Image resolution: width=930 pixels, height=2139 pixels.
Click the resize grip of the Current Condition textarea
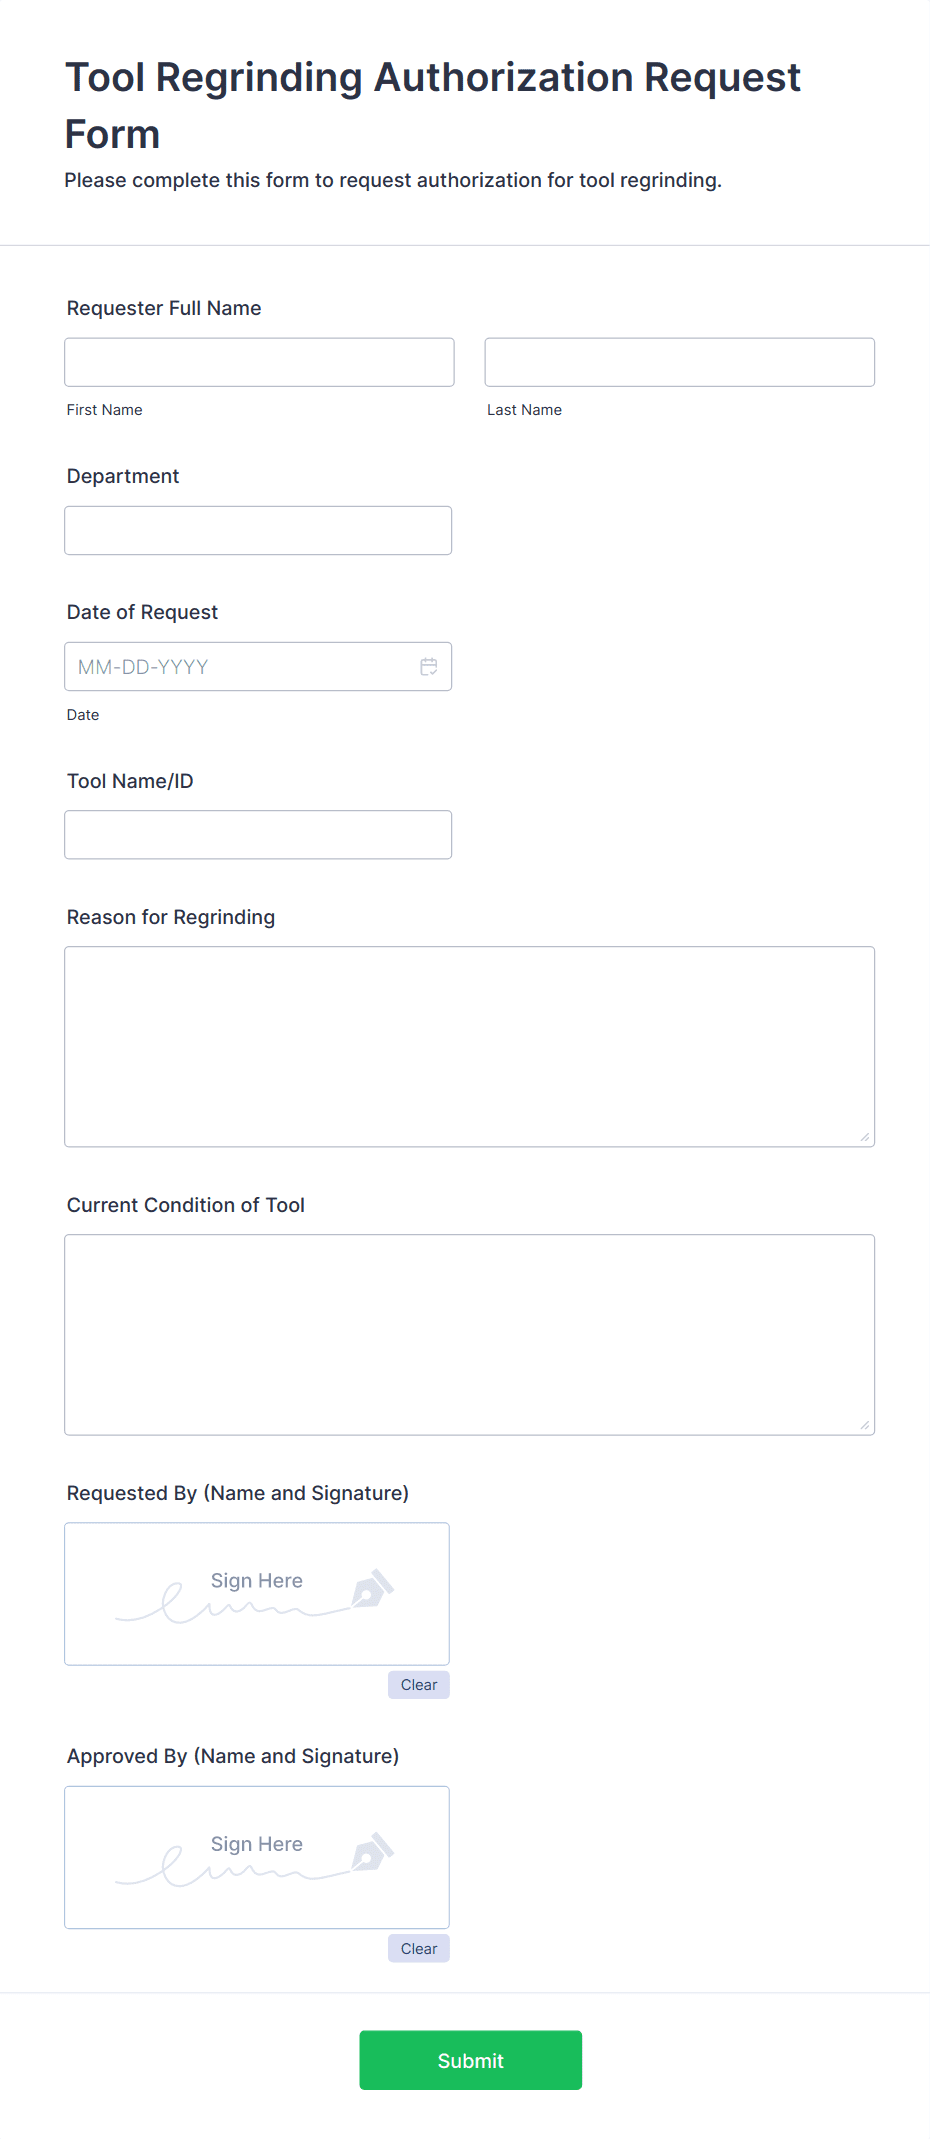(x=864, y=1423)
